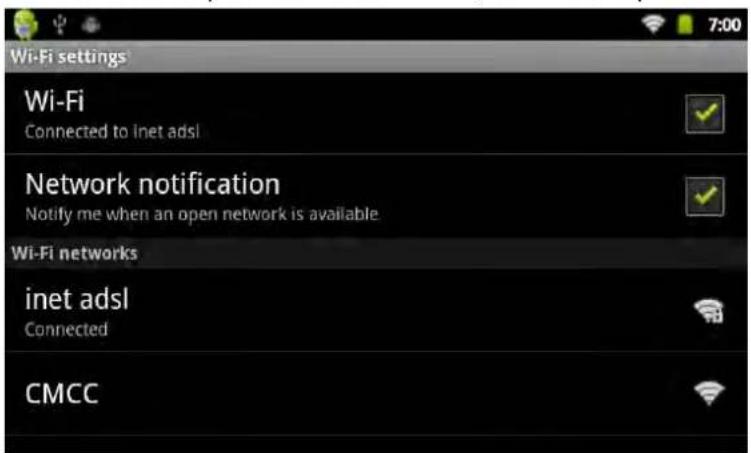The width and height of the screenshot is (751, 453).
Task: Tap the debugging bug icon in status bar
Action: [x=91, y=24]
